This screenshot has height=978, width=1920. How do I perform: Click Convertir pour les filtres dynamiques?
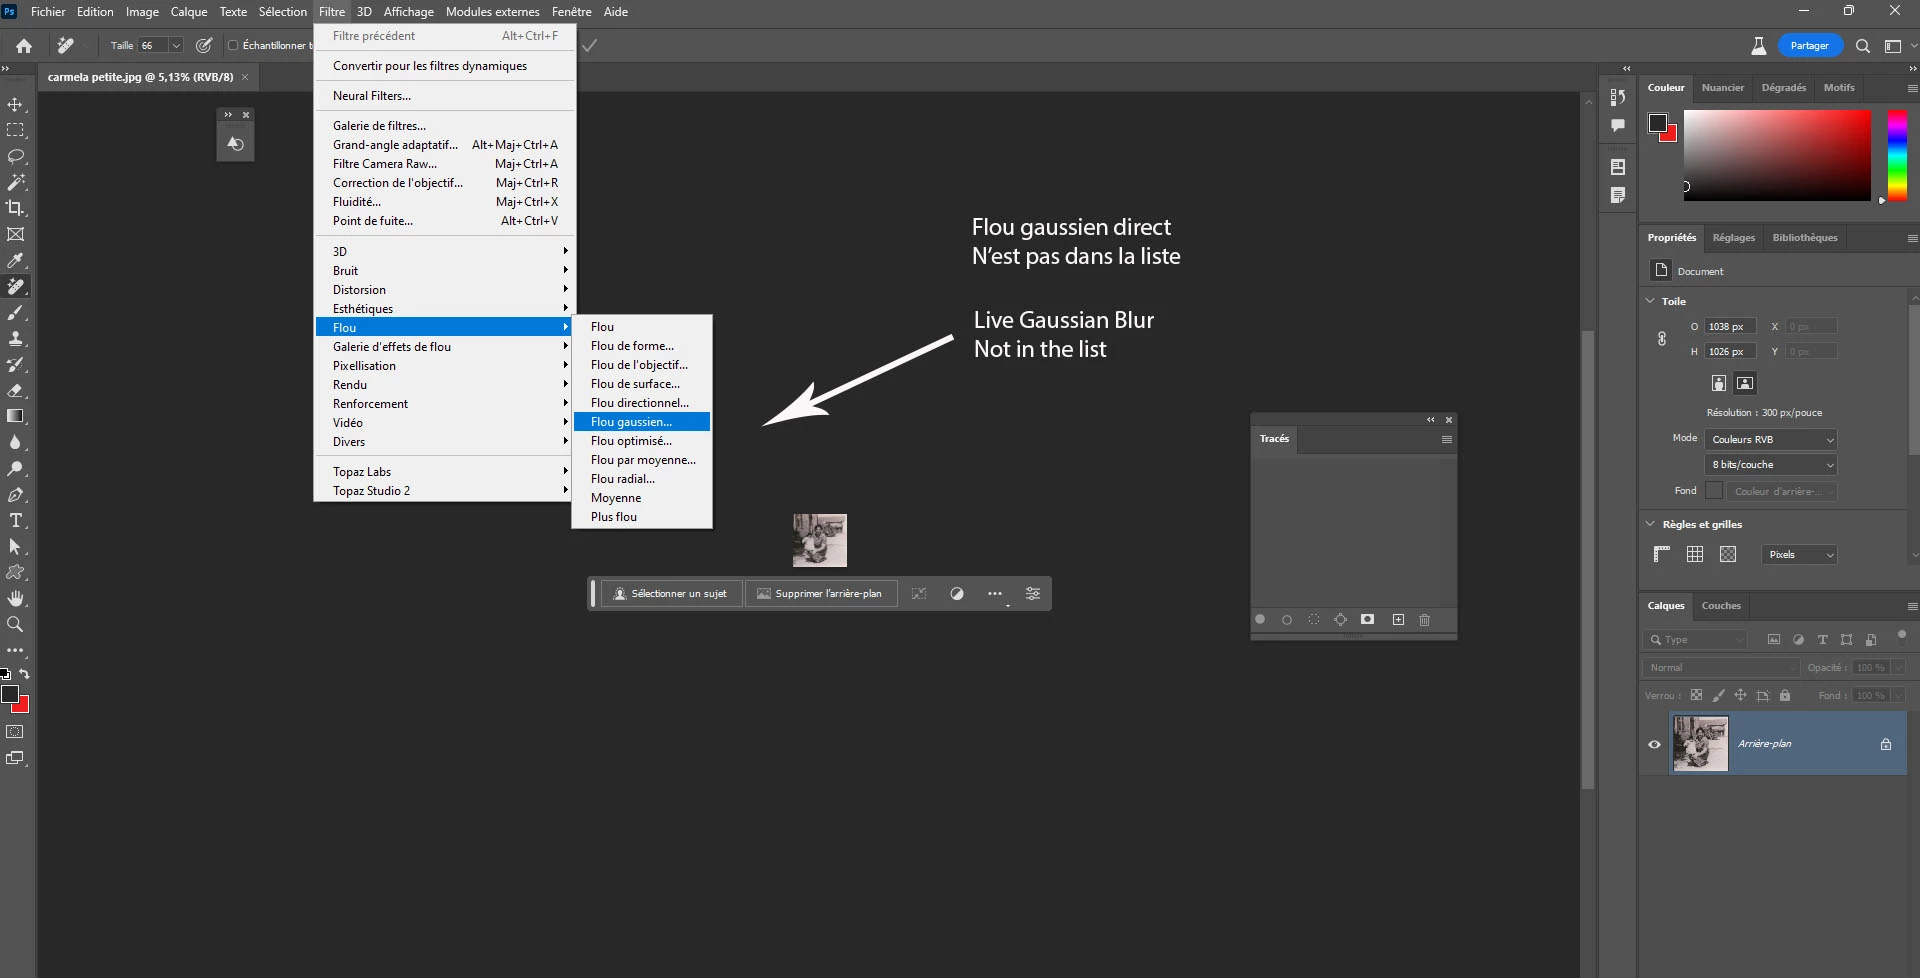(x=444, y=66)
